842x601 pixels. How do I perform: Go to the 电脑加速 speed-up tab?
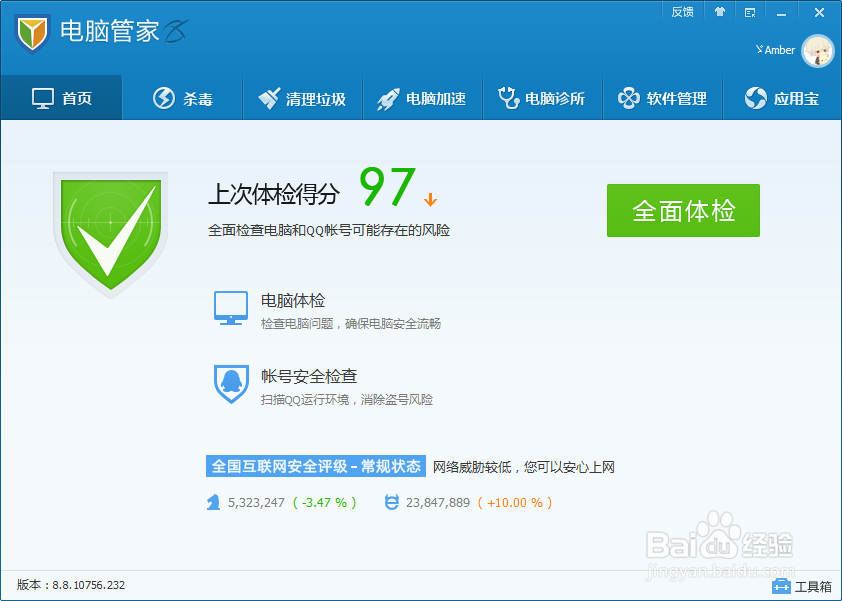point(422,98)
